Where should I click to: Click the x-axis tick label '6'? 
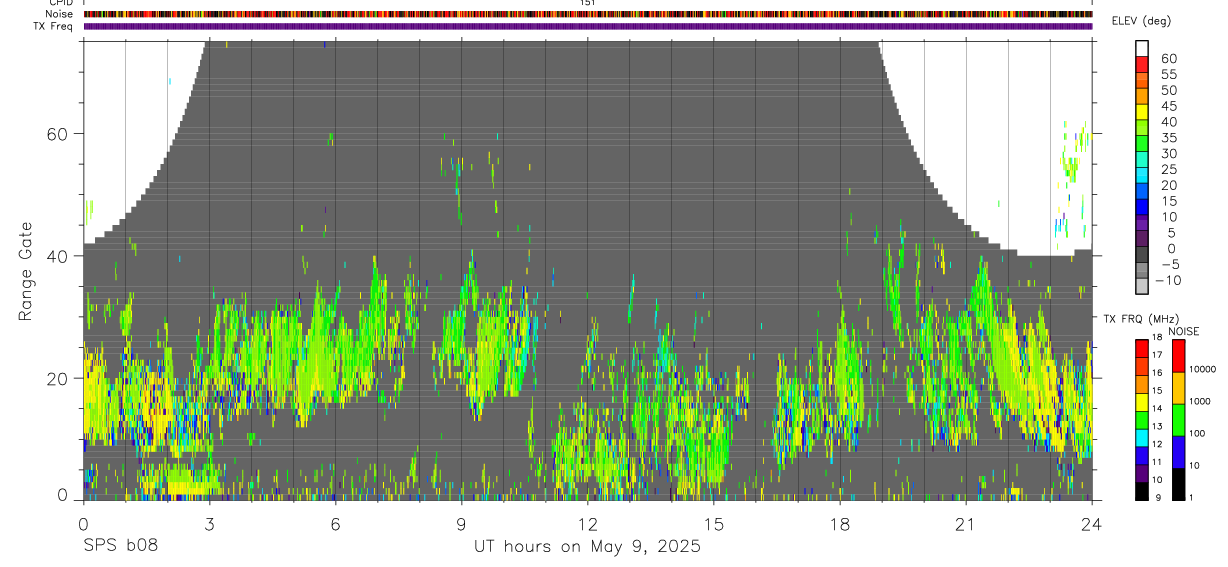[x=335, y=524]
